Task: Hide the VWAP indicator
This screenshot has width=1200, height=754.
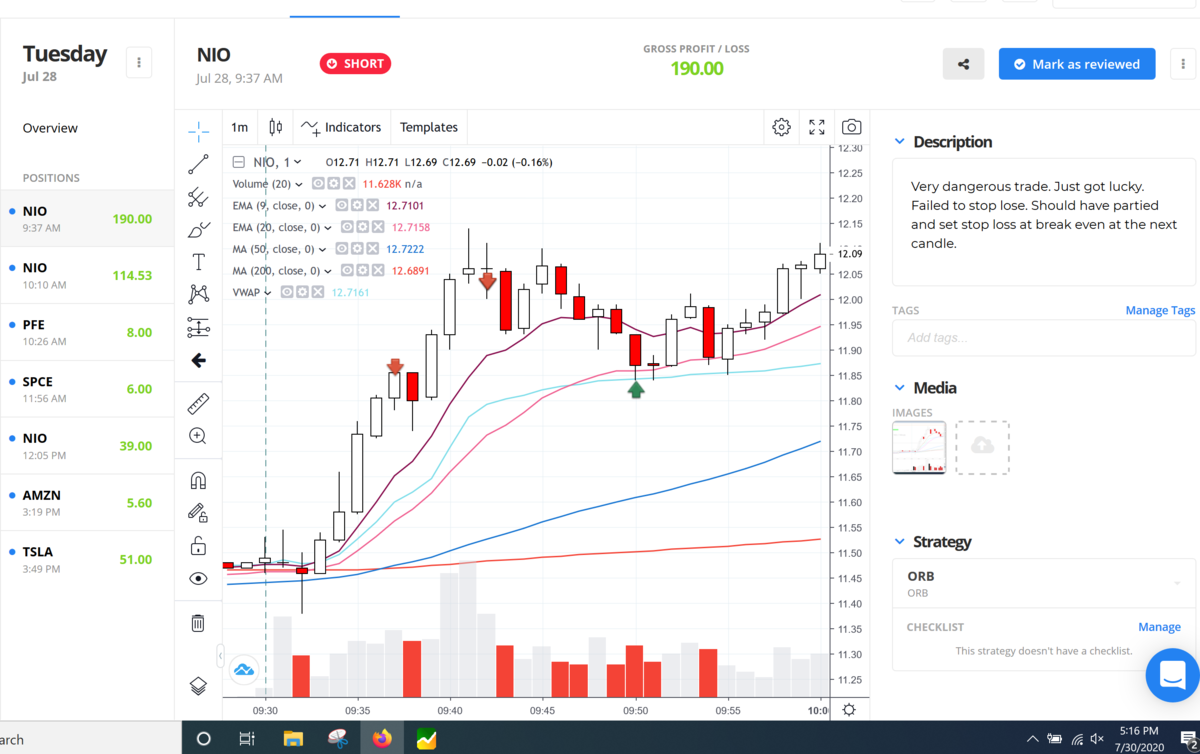Action: click(287, 292)
